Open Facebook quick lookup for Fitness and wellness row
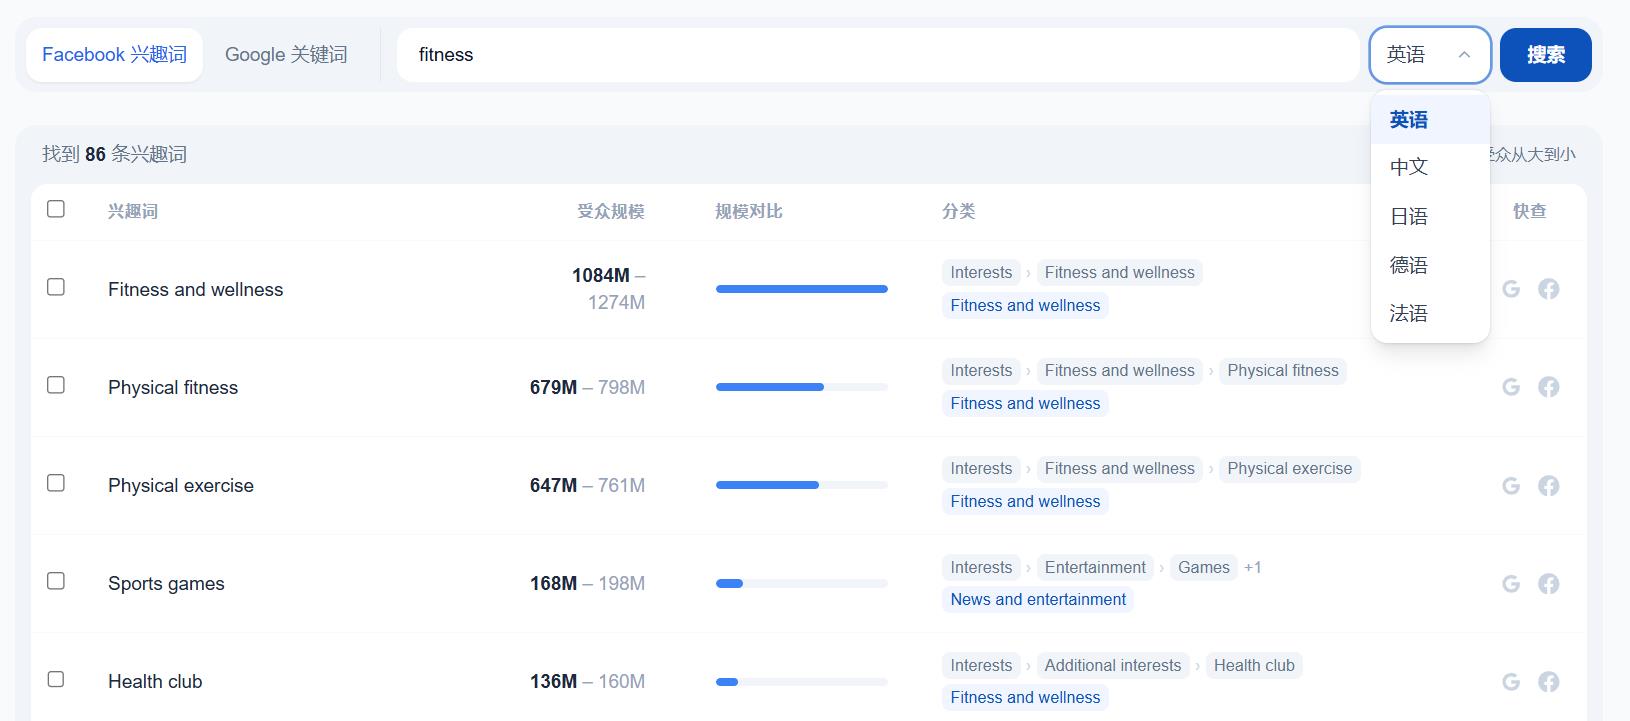 (1548, 289)
